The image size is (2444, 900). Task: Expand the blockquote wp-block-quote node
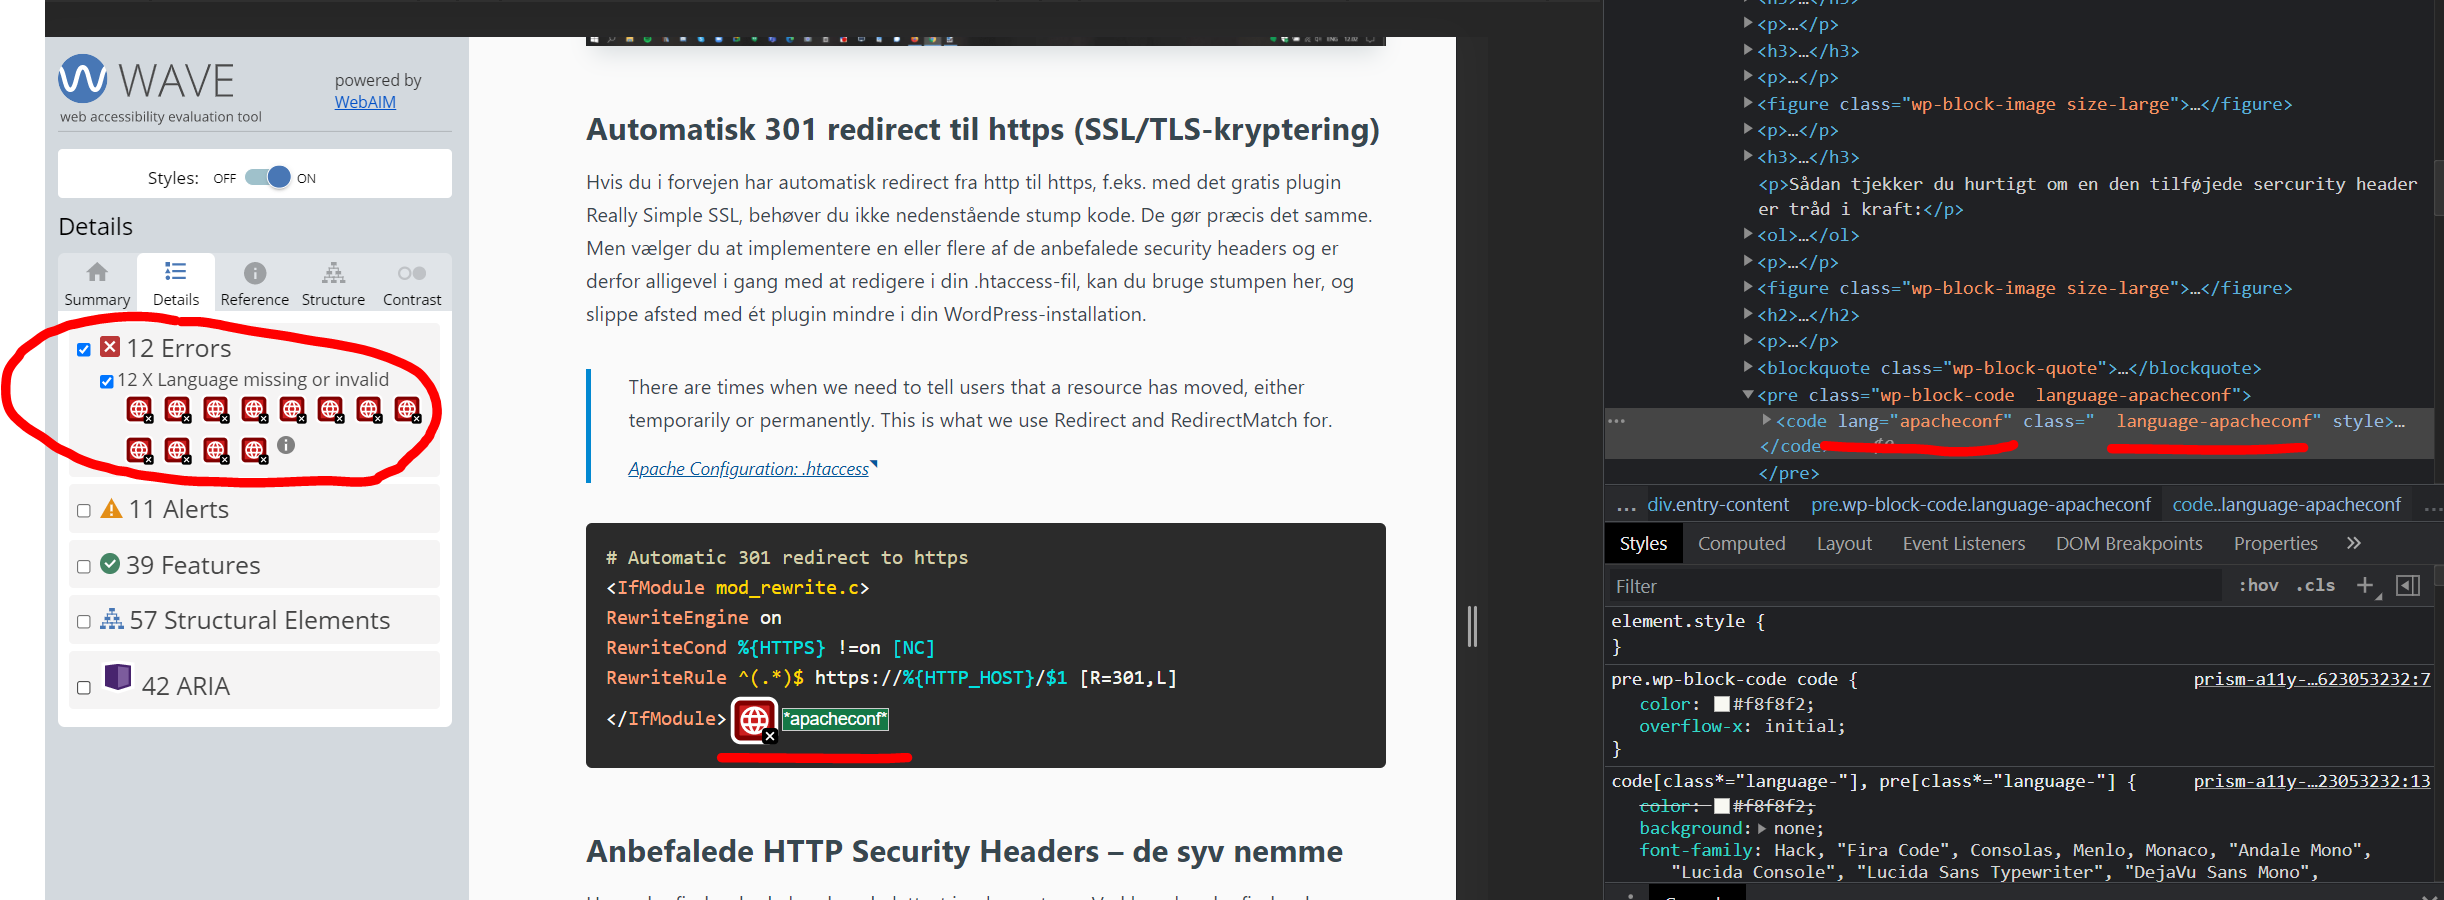click(1748, 367)
